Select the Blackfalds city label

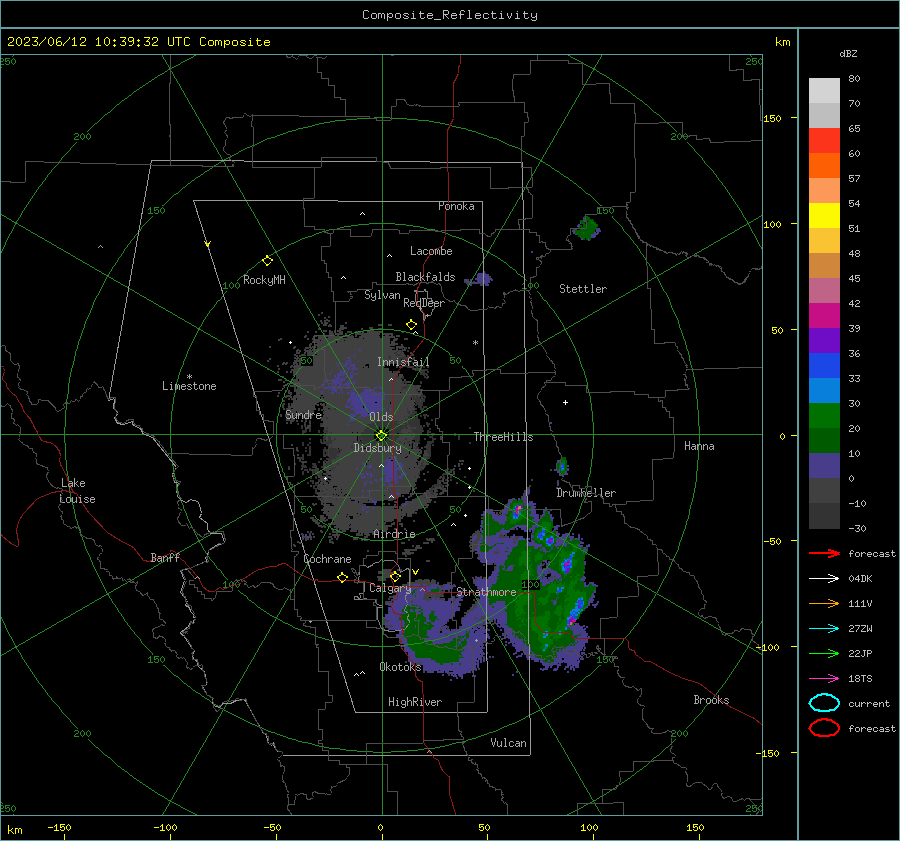point(425,277)
